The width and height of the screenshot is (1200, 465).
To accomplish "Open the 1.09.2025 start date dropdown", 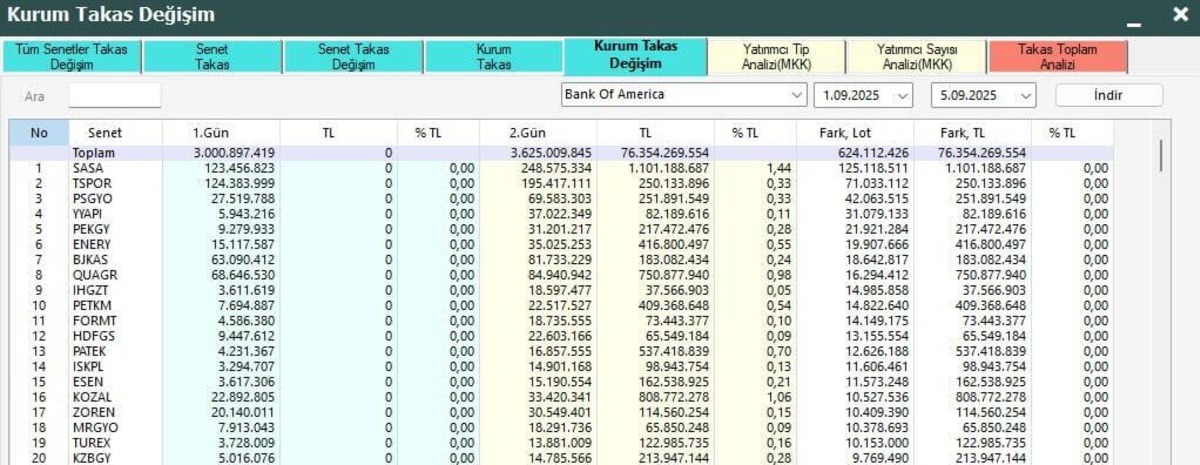I will (x=865, y=95).
